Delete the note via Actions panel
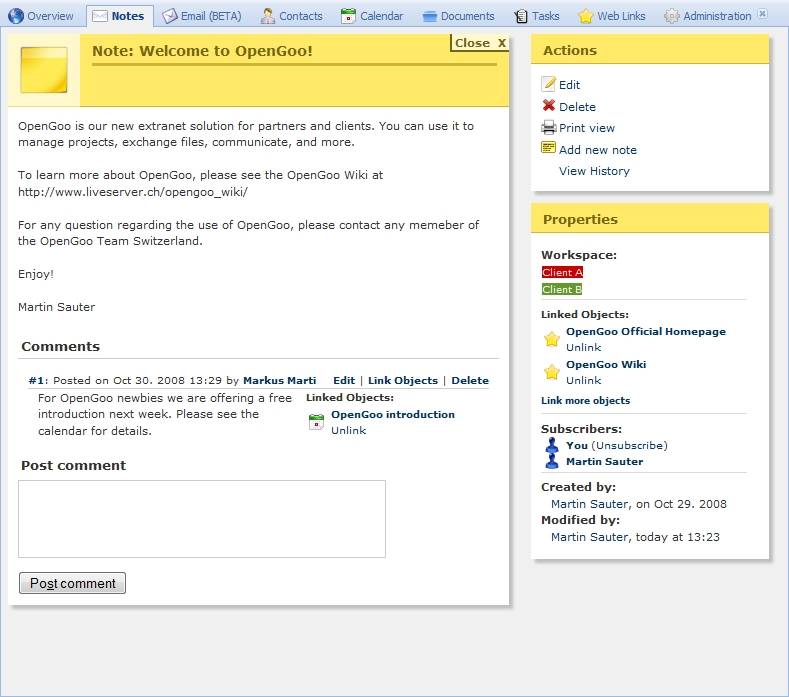 [577, 107]
